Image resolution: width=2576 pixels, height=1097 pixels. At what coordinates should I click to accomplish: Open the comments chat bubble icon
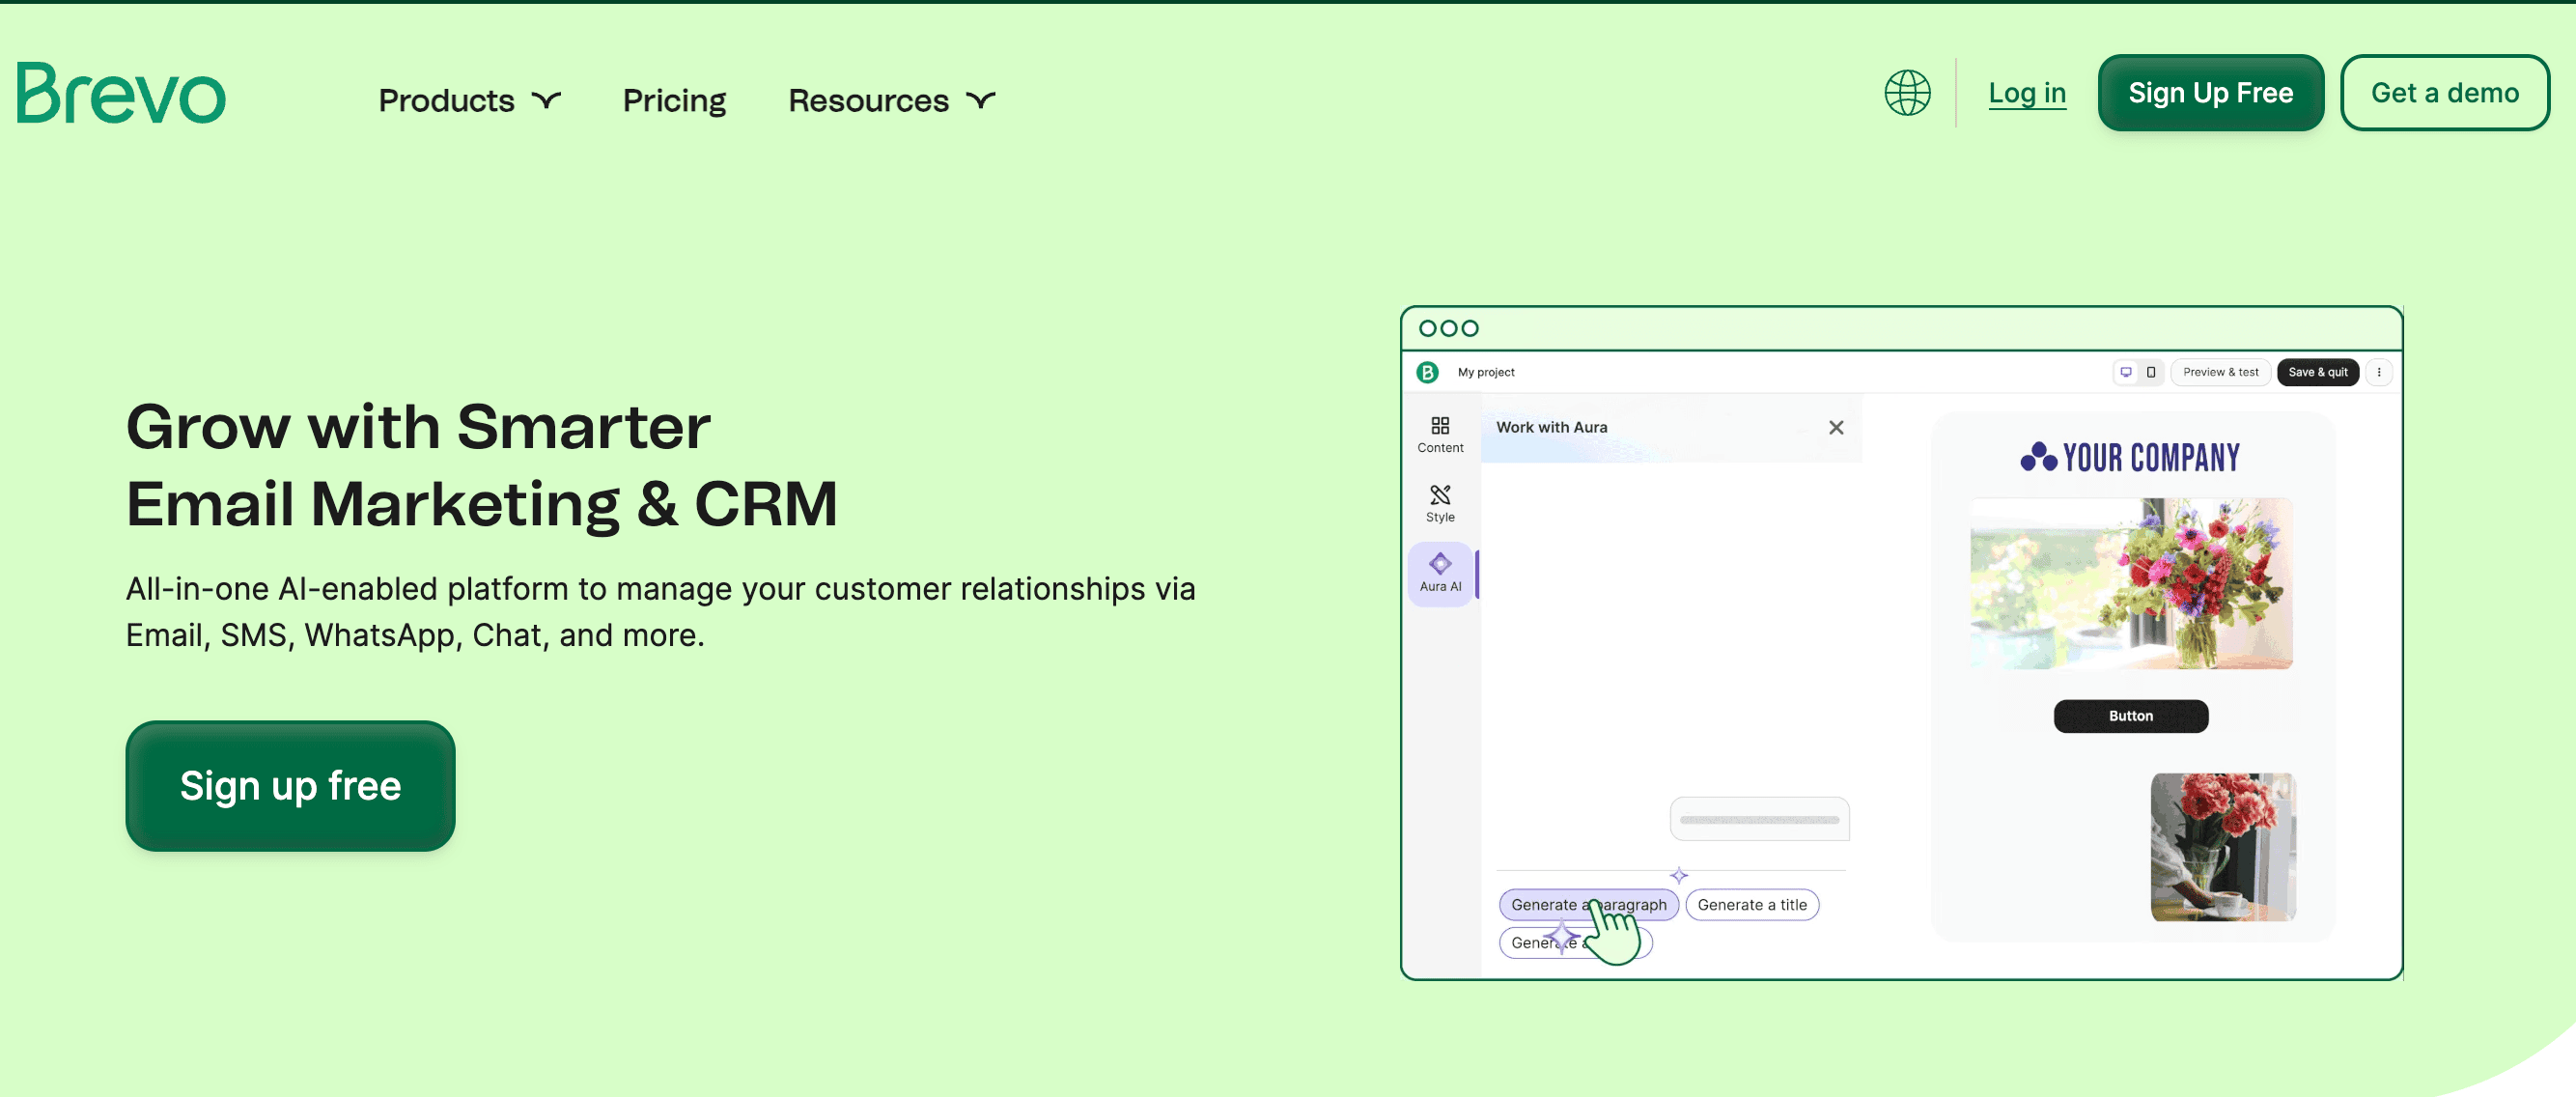click(x=2126, y=372)
